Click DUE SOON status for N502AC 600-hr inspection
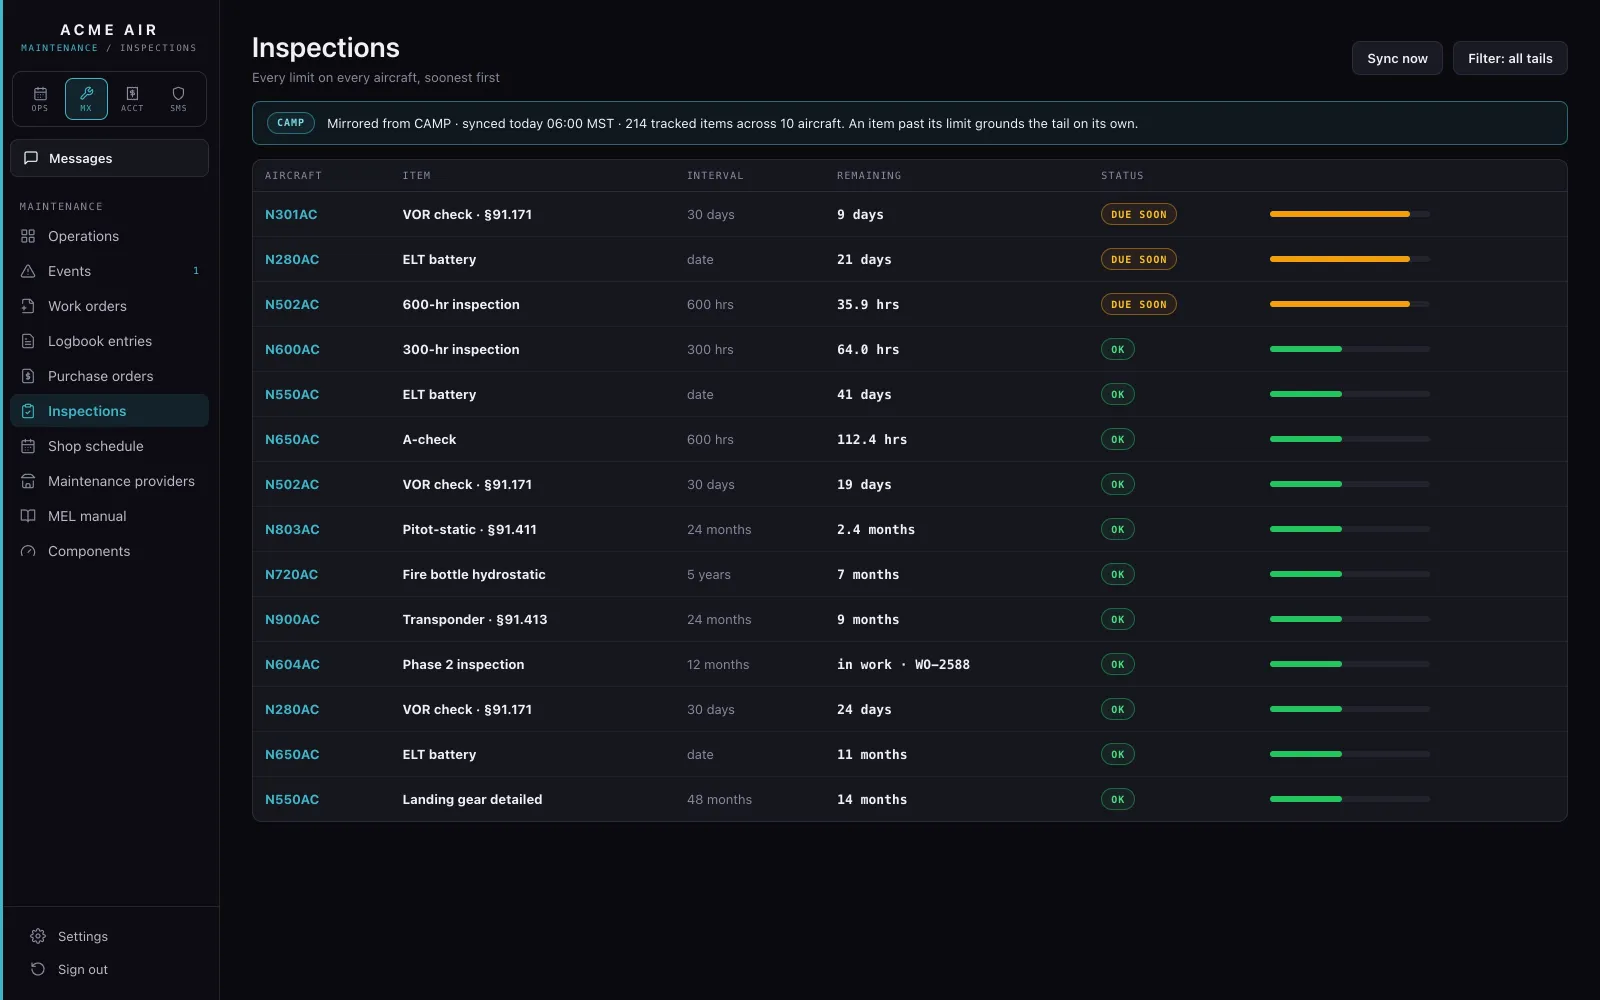Screen dimensions: 1600x1000 click(1139, 304)
